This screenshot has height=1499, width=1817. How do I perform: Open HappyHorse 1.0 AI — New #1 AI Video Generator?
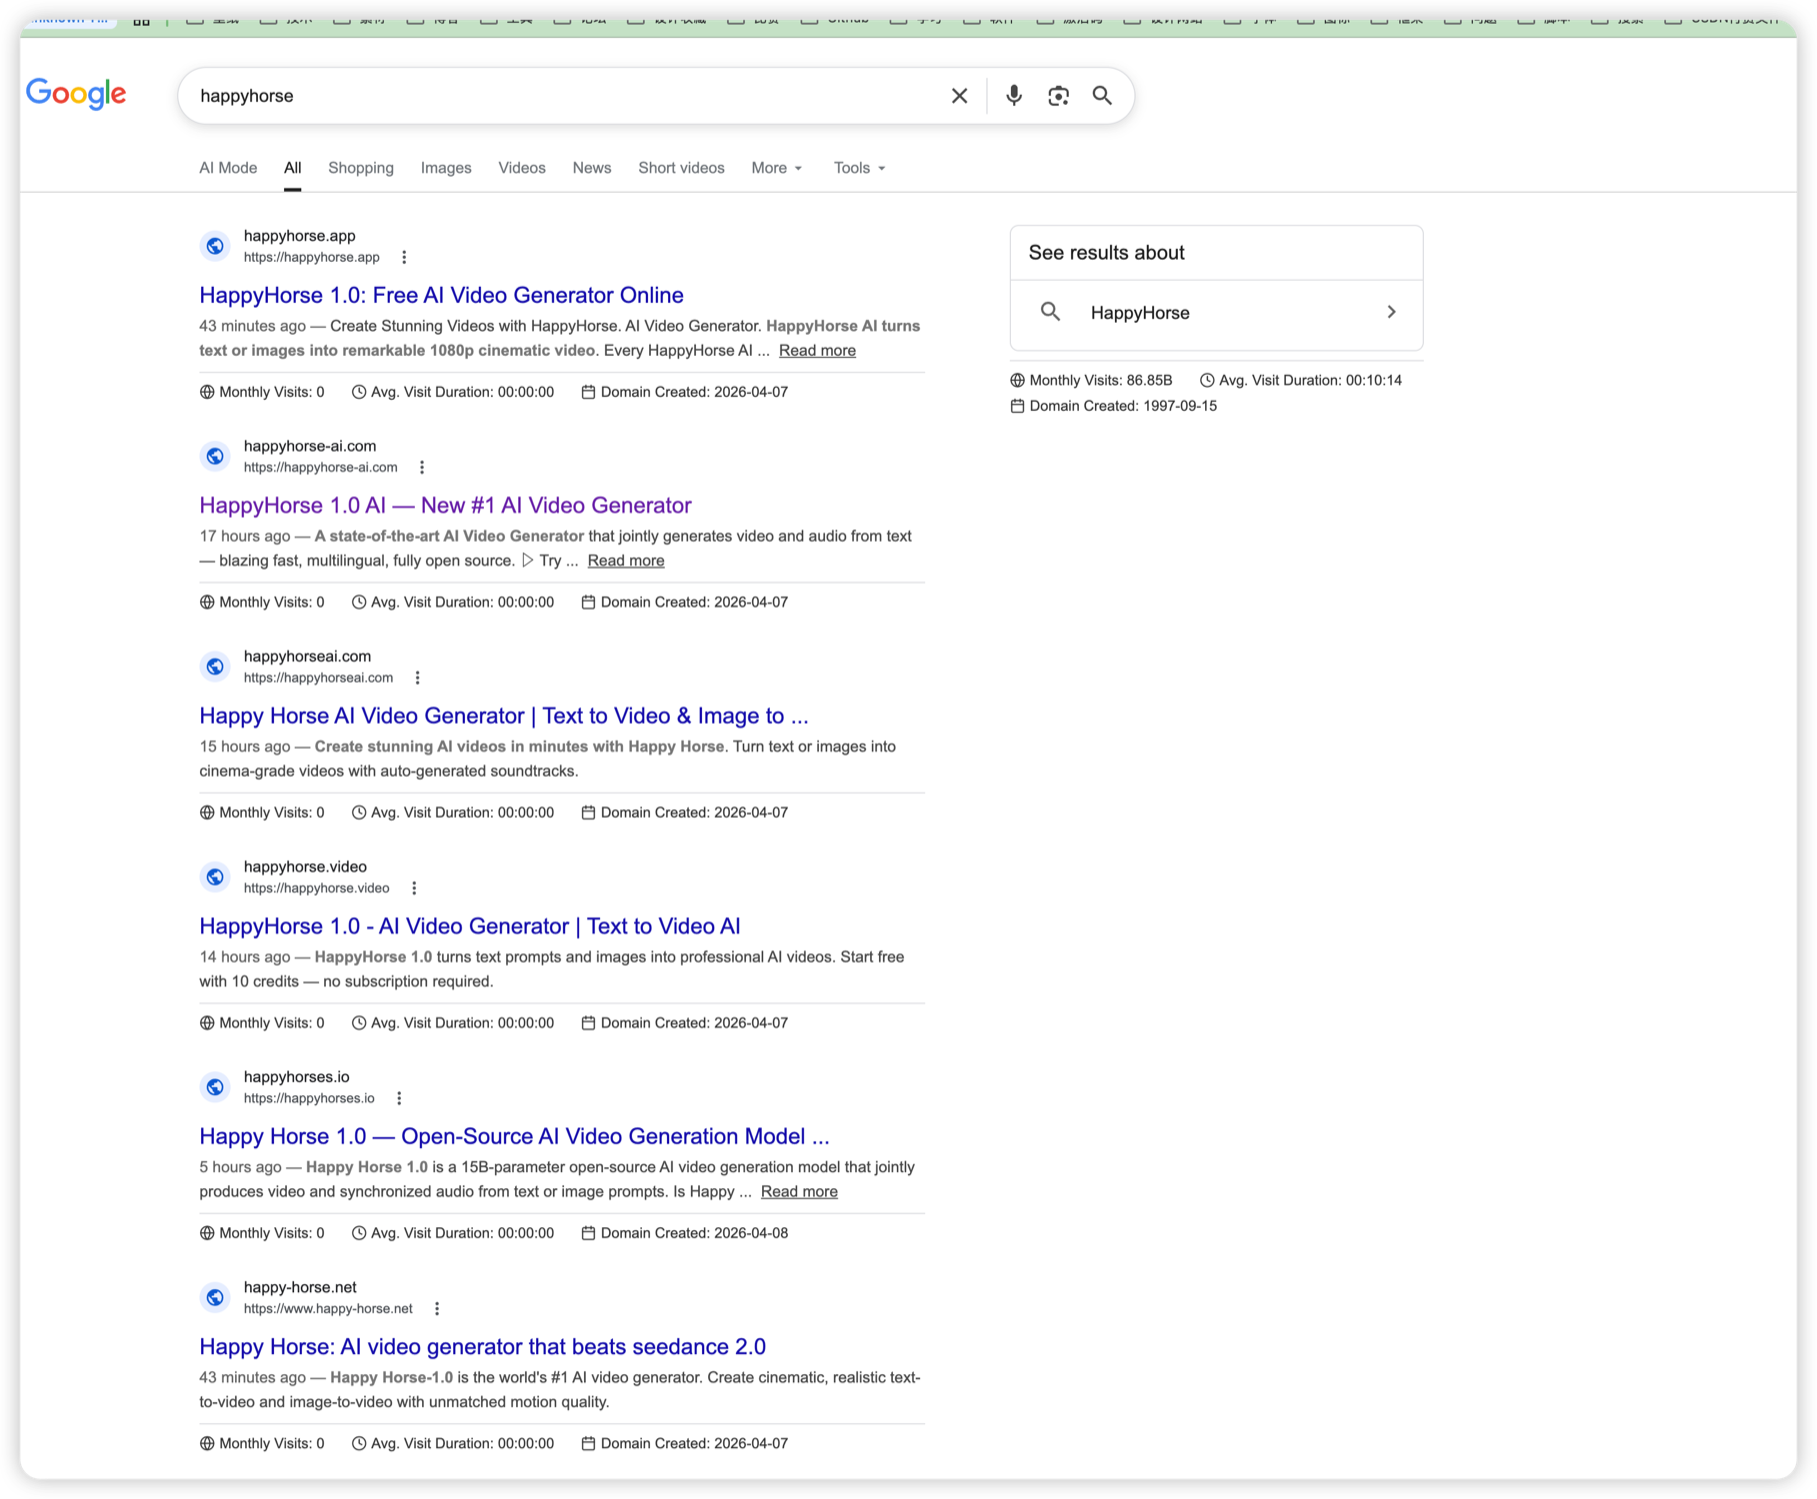tap(445, 505)
